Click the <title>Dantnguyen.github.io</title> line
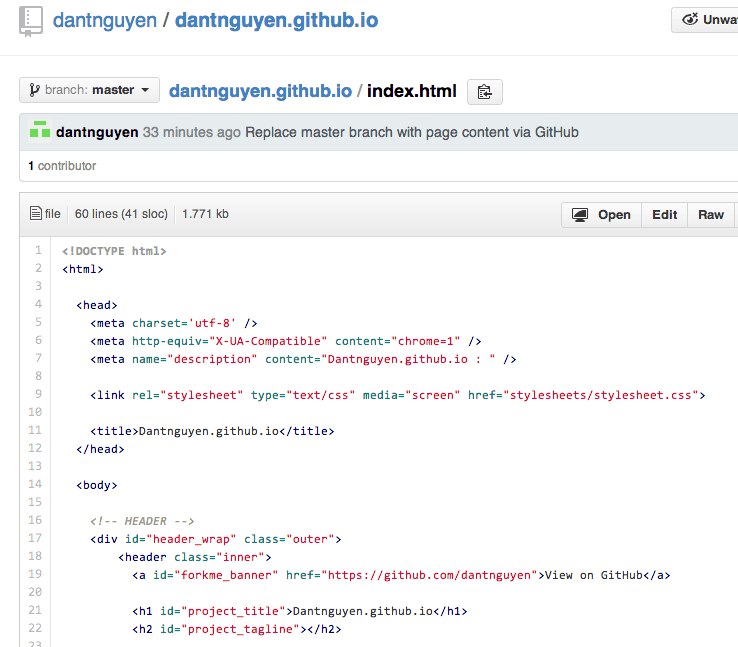 click(212, 431)
